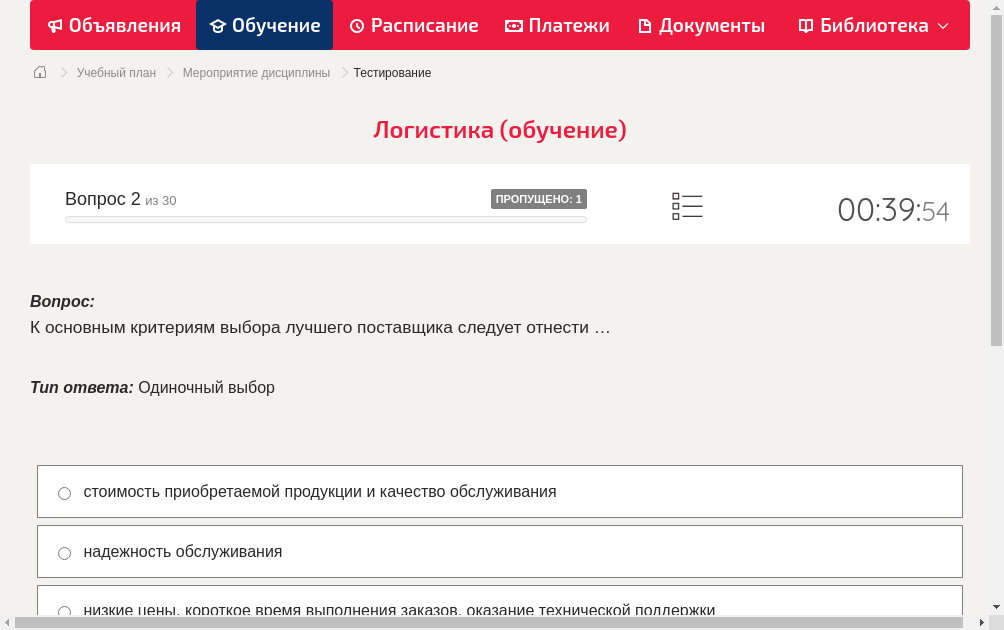
Task: Expand the Библиотека dropdown chevron
Action: pos(942,25)
